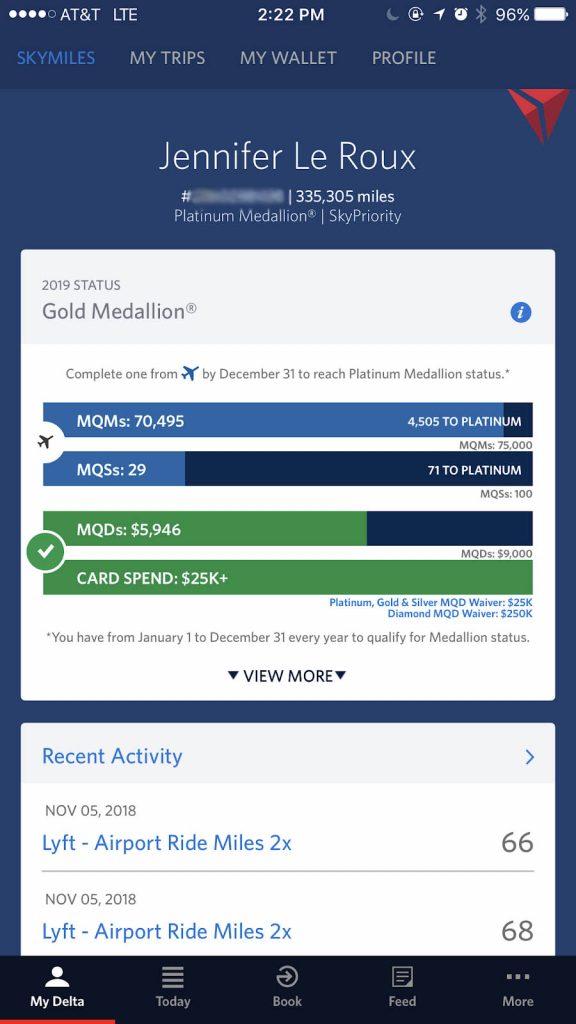576x1024 pixels.
Task: Open Recent Activity via the right chevron
Action: coord(529,757)
